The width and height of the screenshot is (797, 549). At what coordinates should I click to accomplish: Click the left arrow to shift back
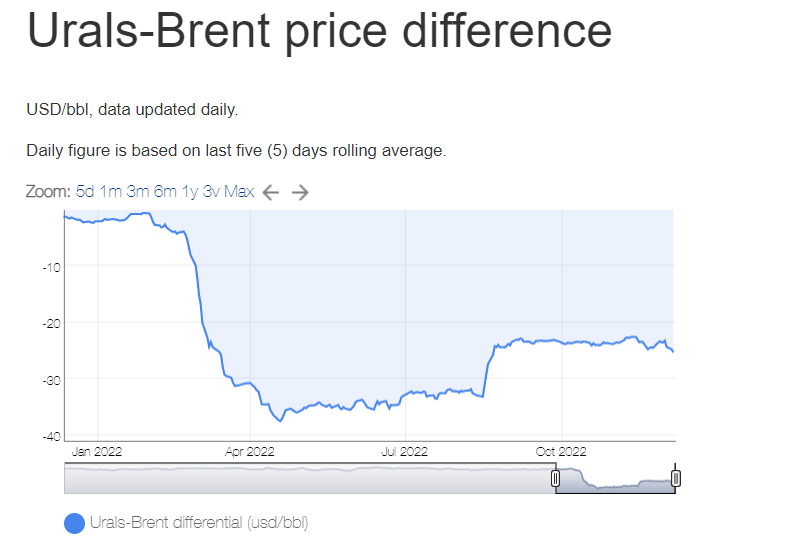point(269,193)
